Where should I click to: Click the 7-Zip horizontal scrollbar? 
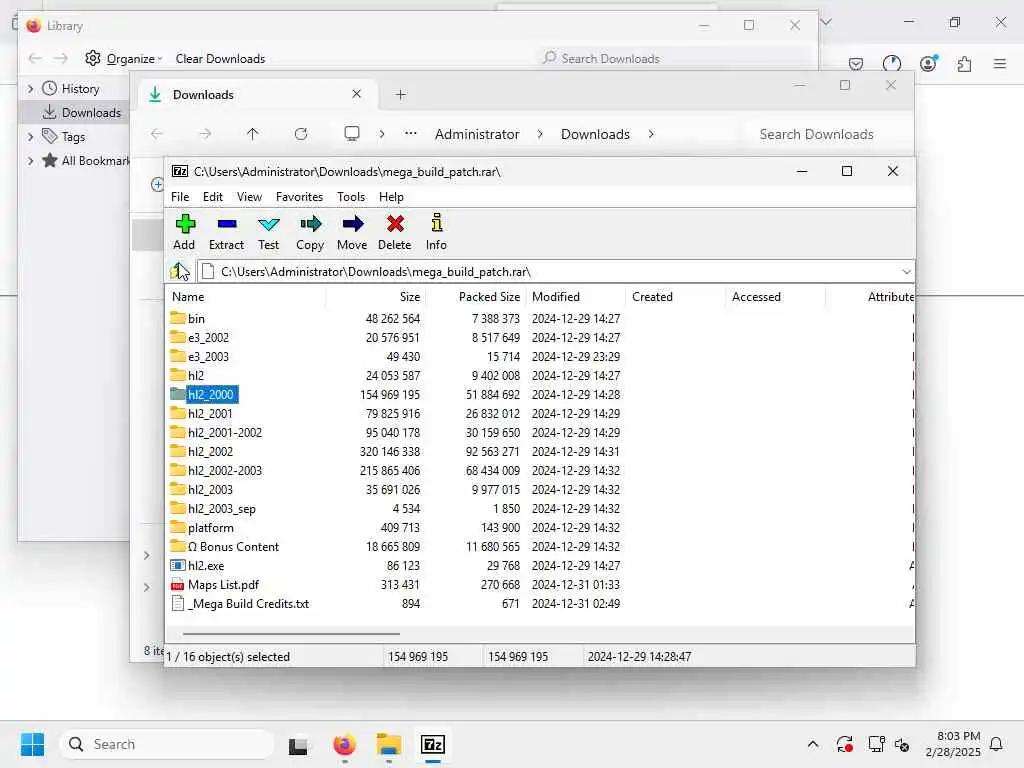(x=291, y=633)
